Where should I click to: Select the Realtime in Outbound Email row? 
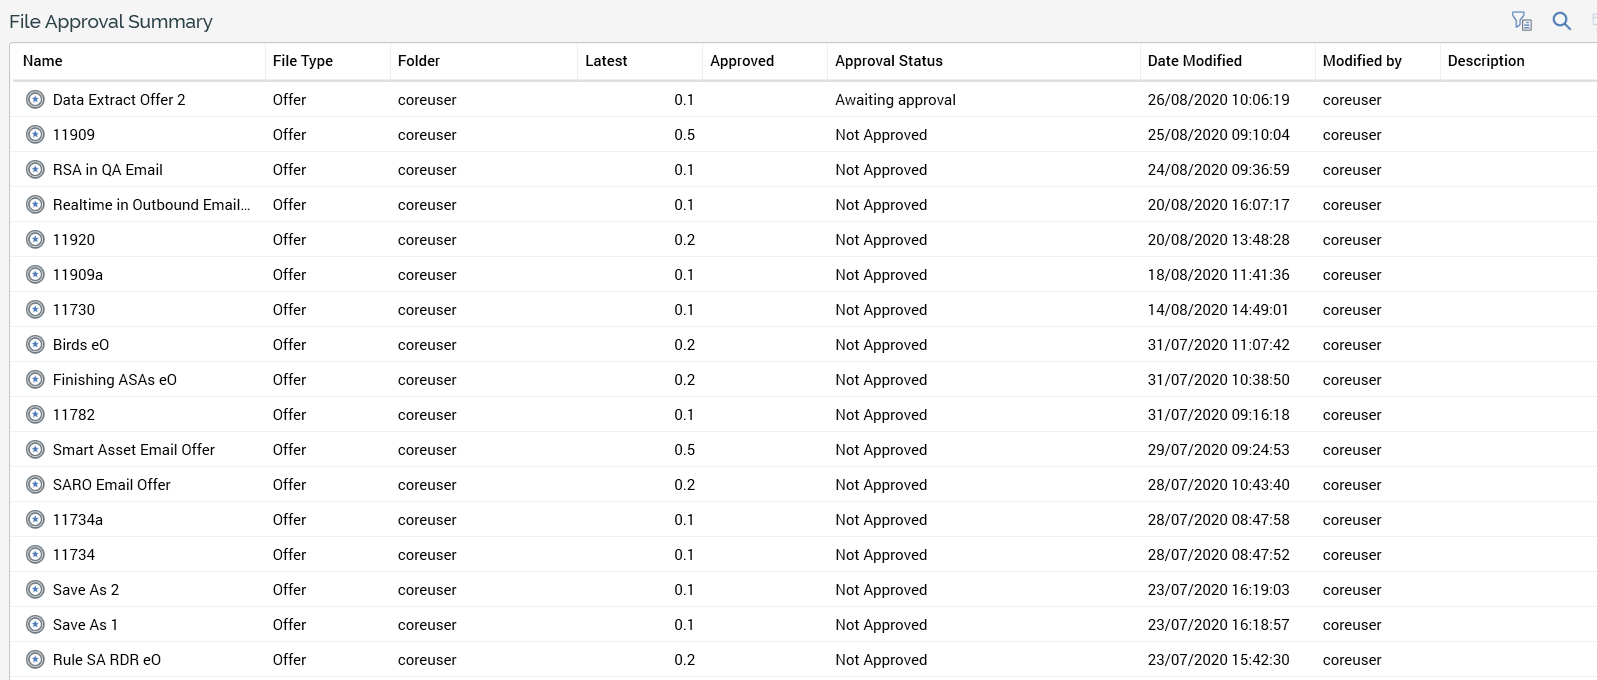151,205
